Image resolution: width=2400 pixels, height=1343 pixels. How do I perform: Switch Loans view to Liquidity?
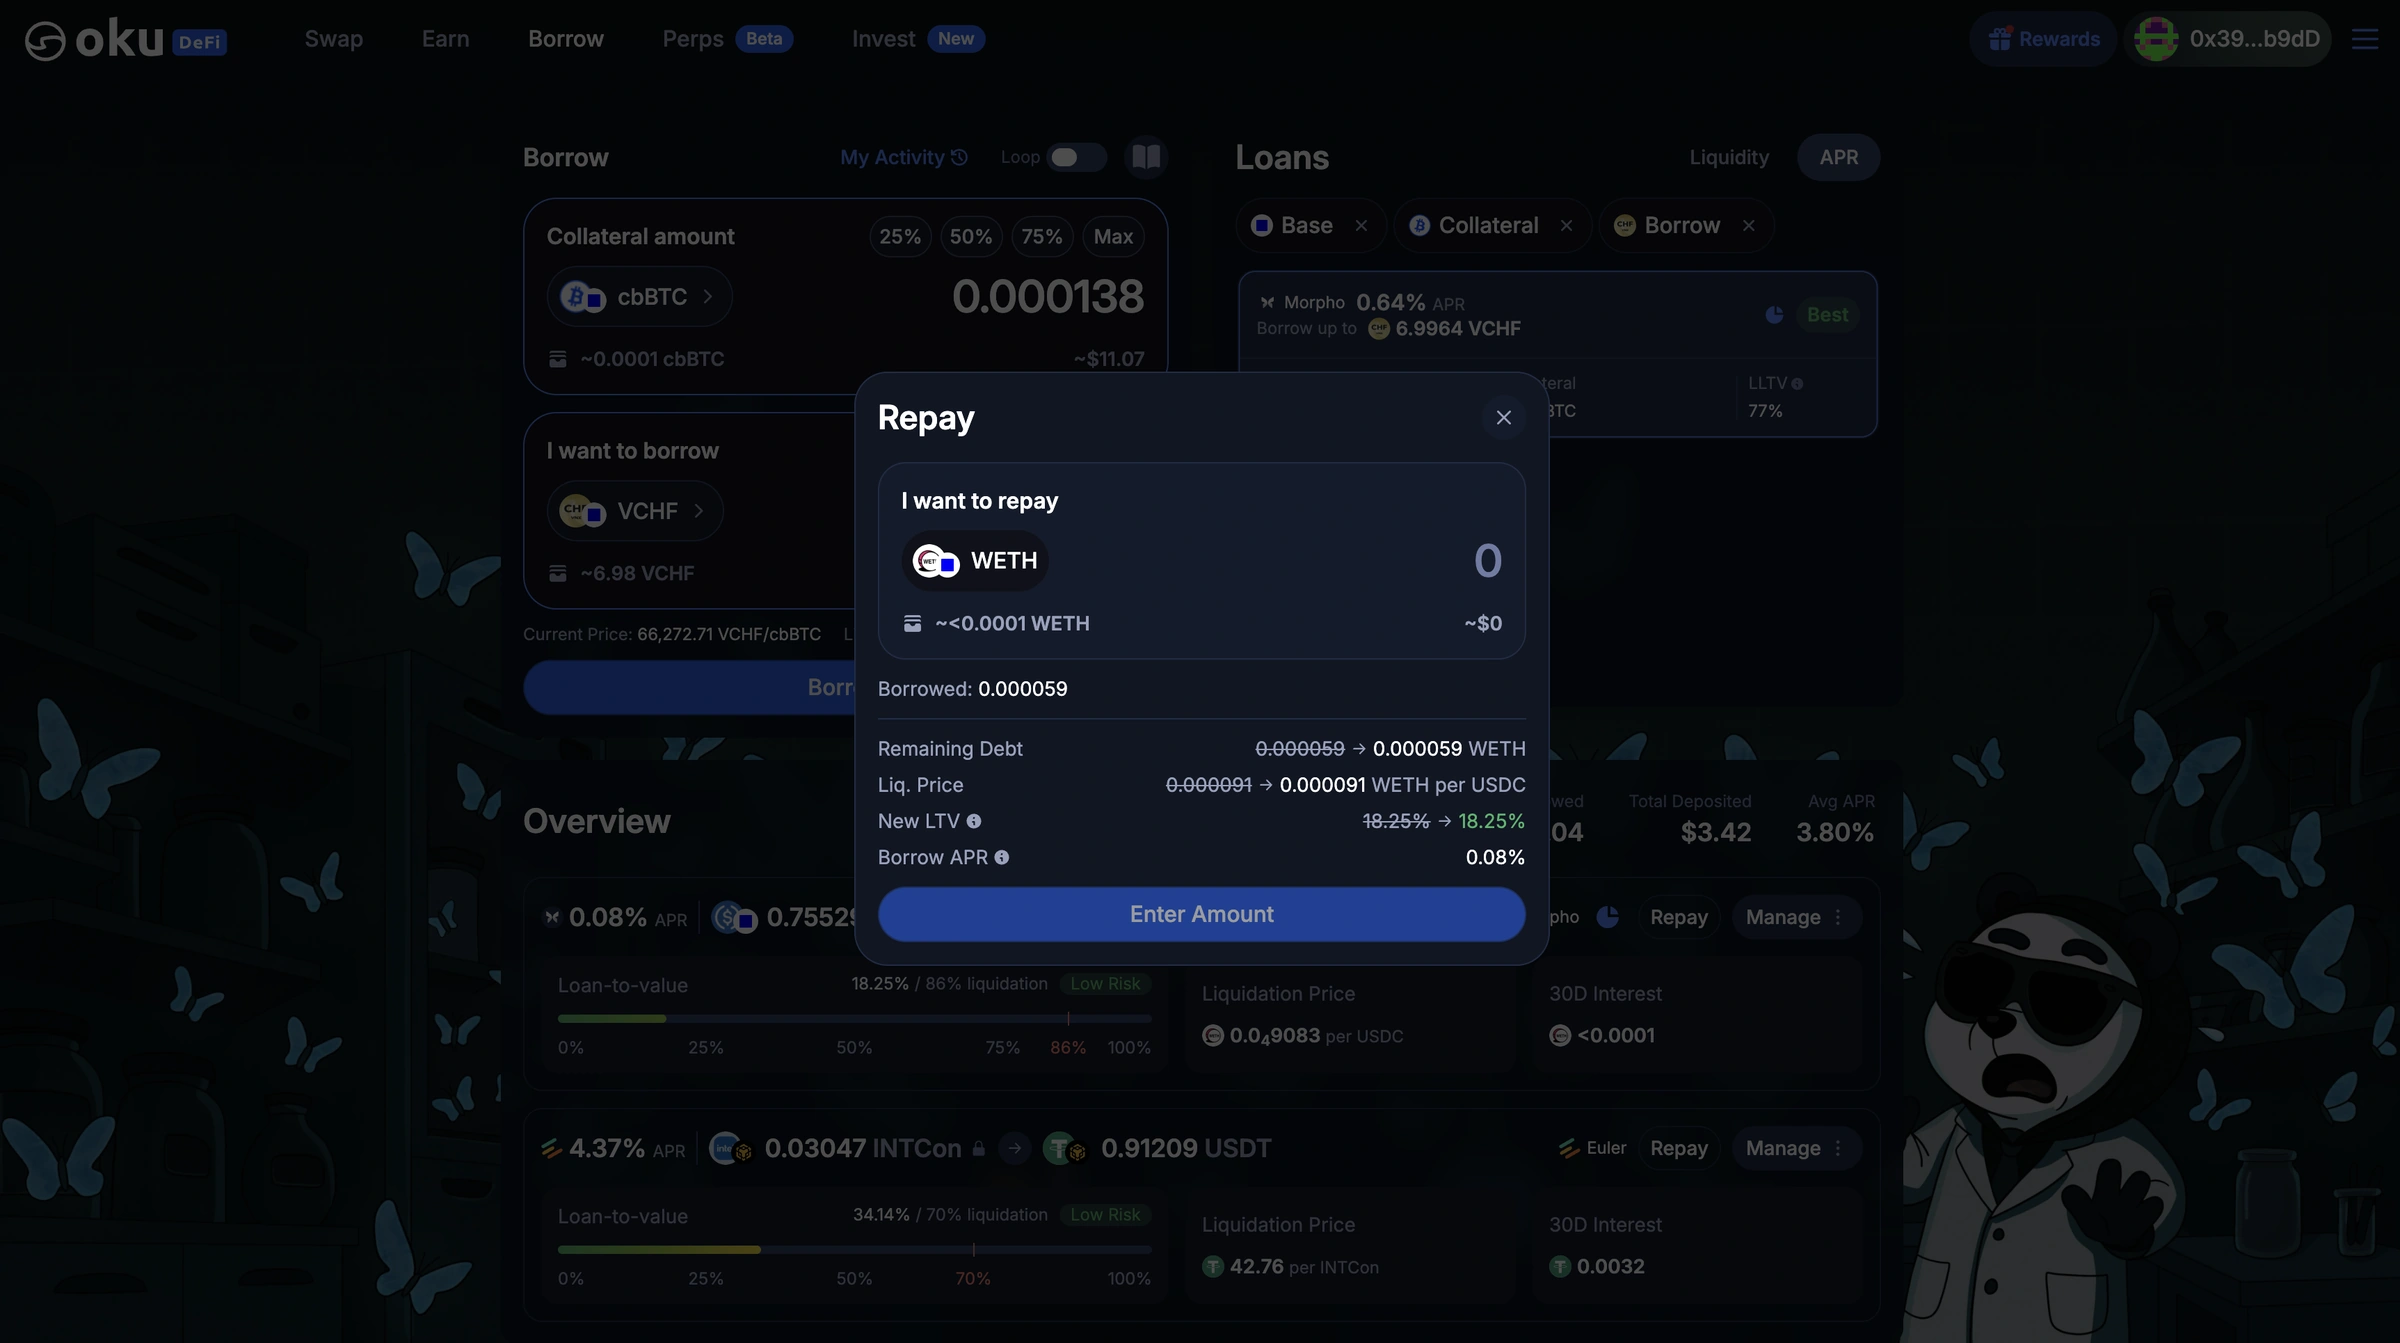pos(1729,157)
